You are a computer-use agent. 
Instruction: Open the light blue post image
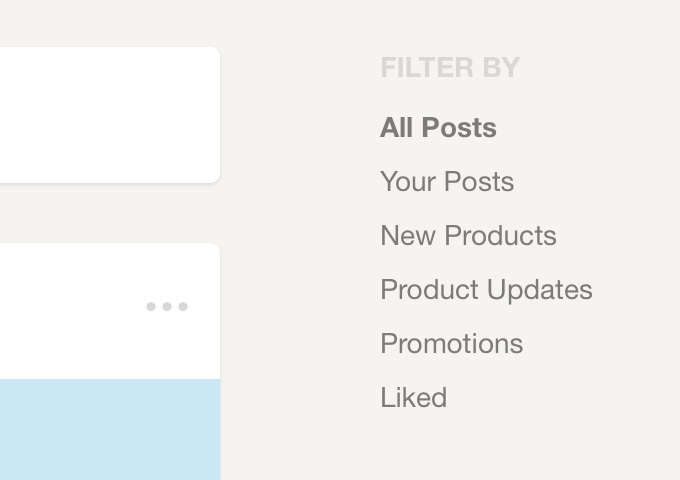coord(110,429)
